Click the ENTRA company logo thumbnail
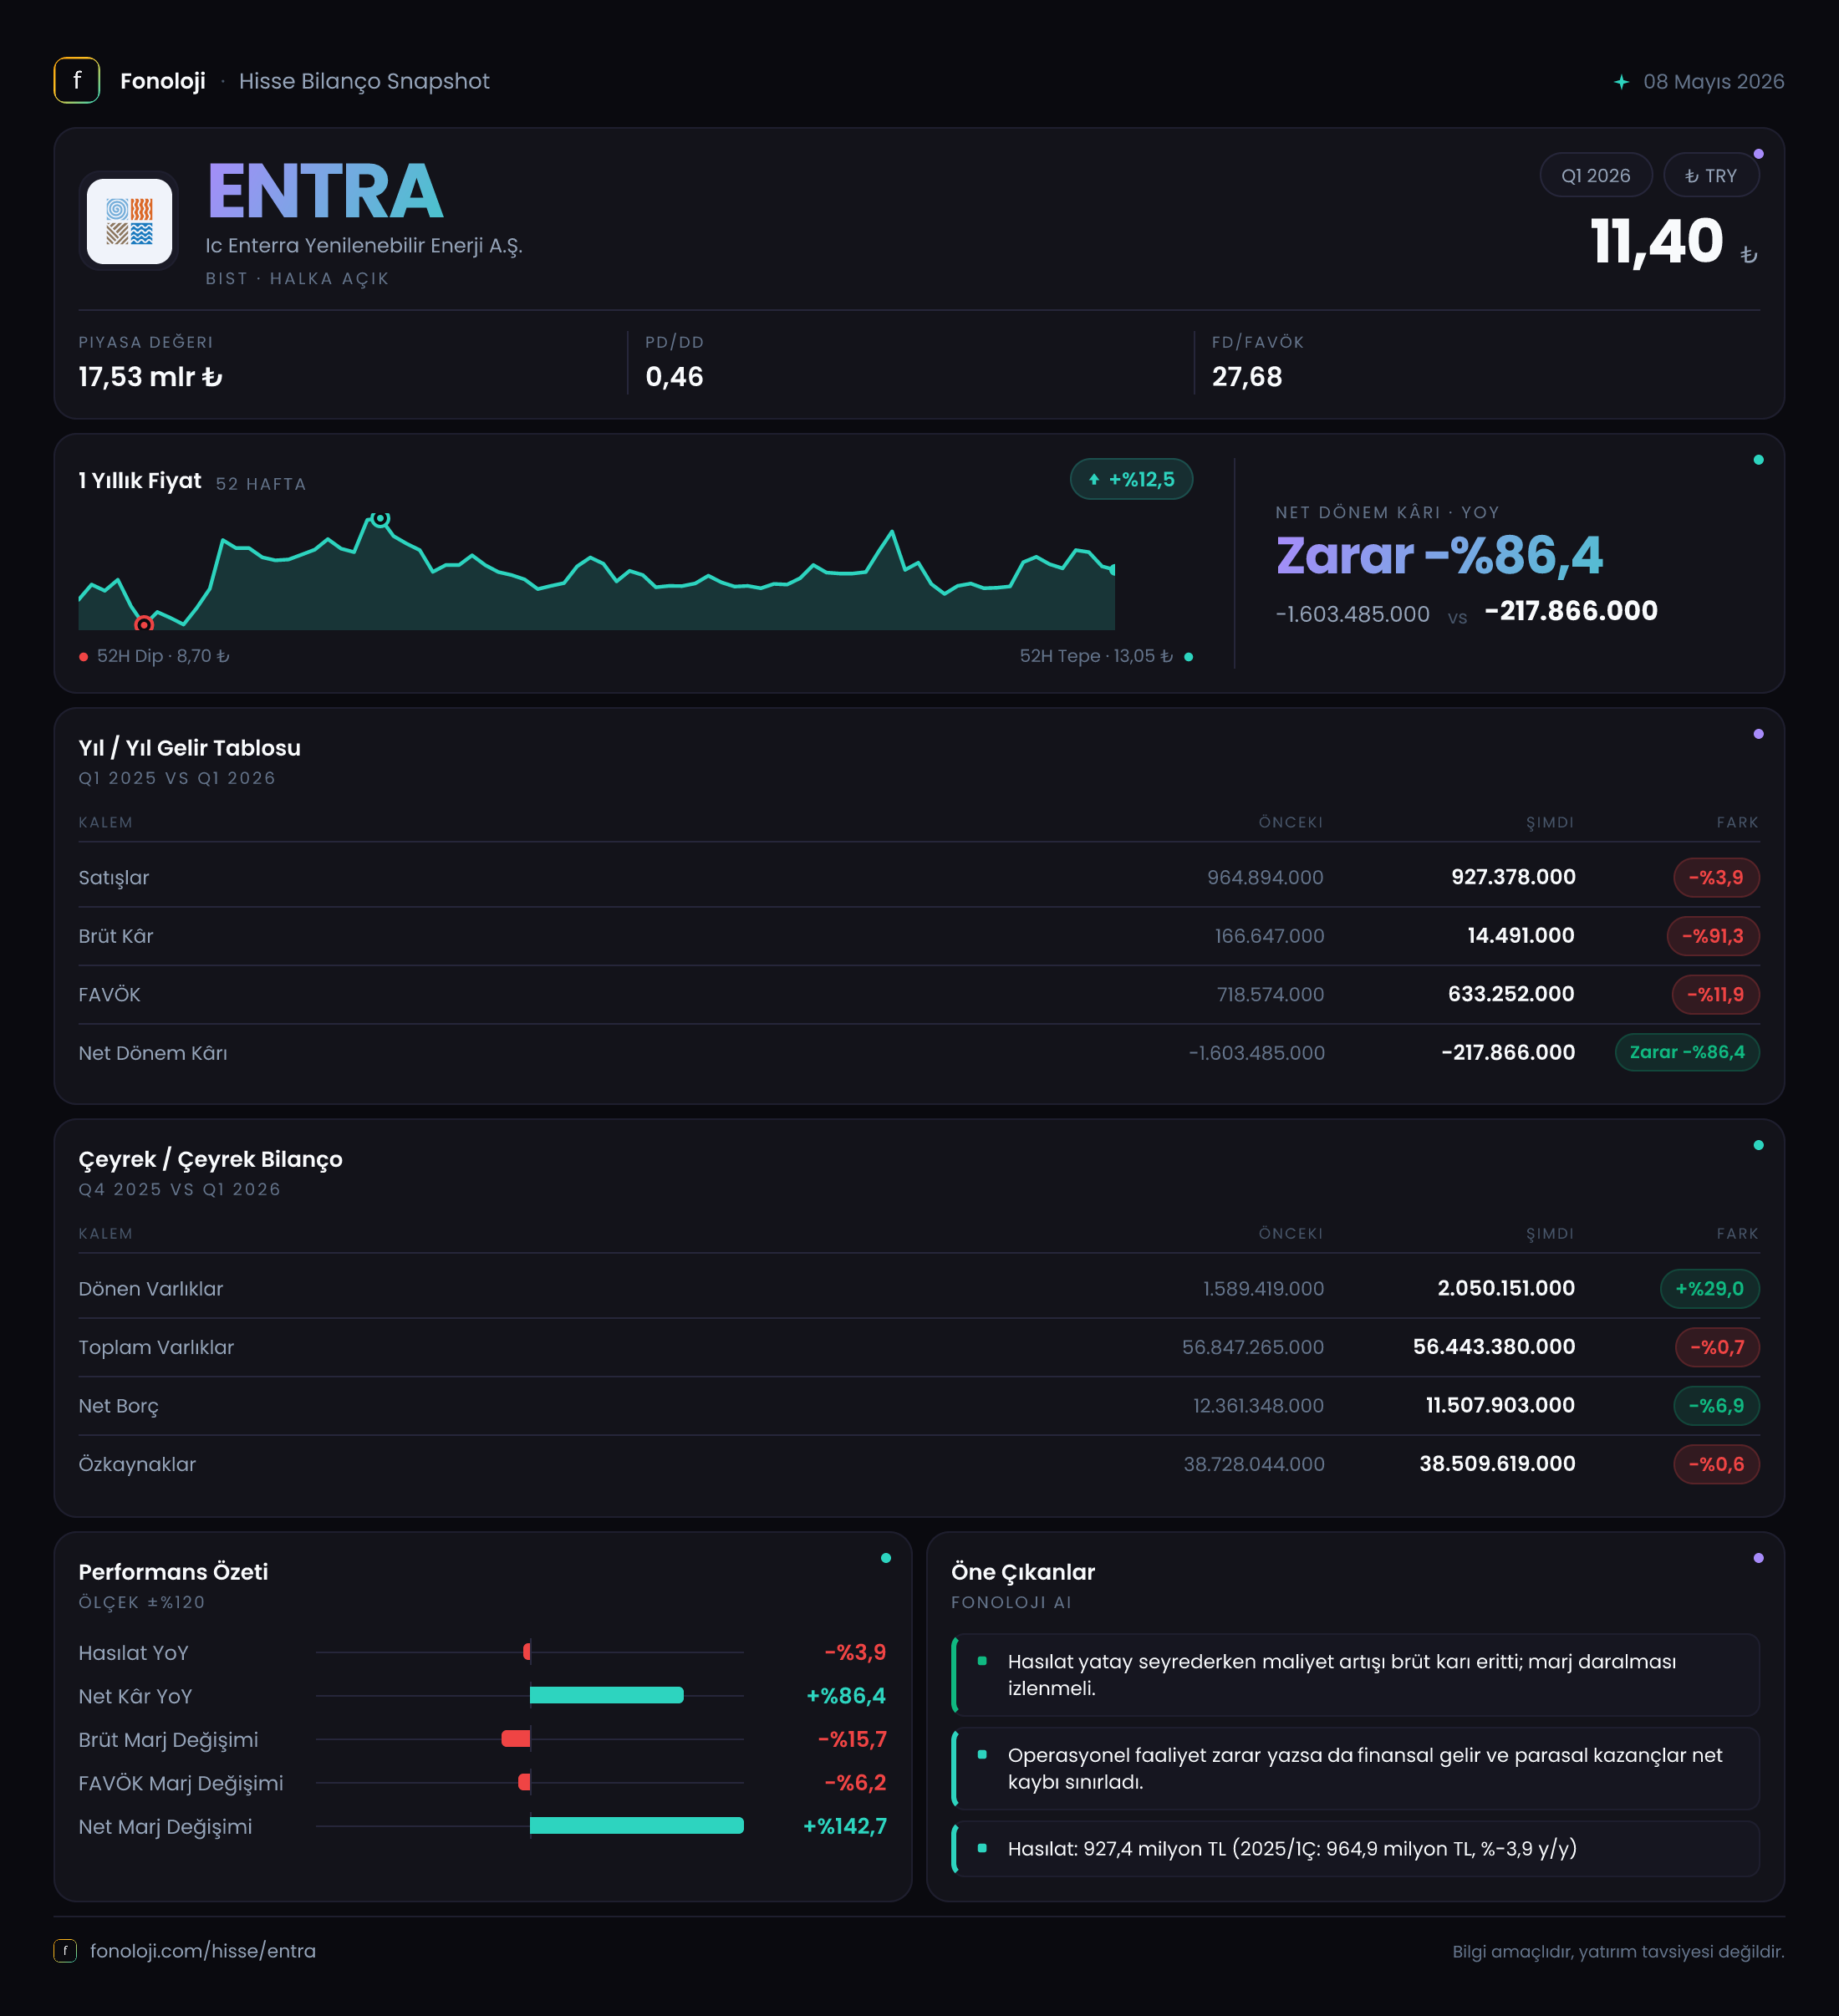This screenshot has width=1839, height=2016. click(129, 221)
